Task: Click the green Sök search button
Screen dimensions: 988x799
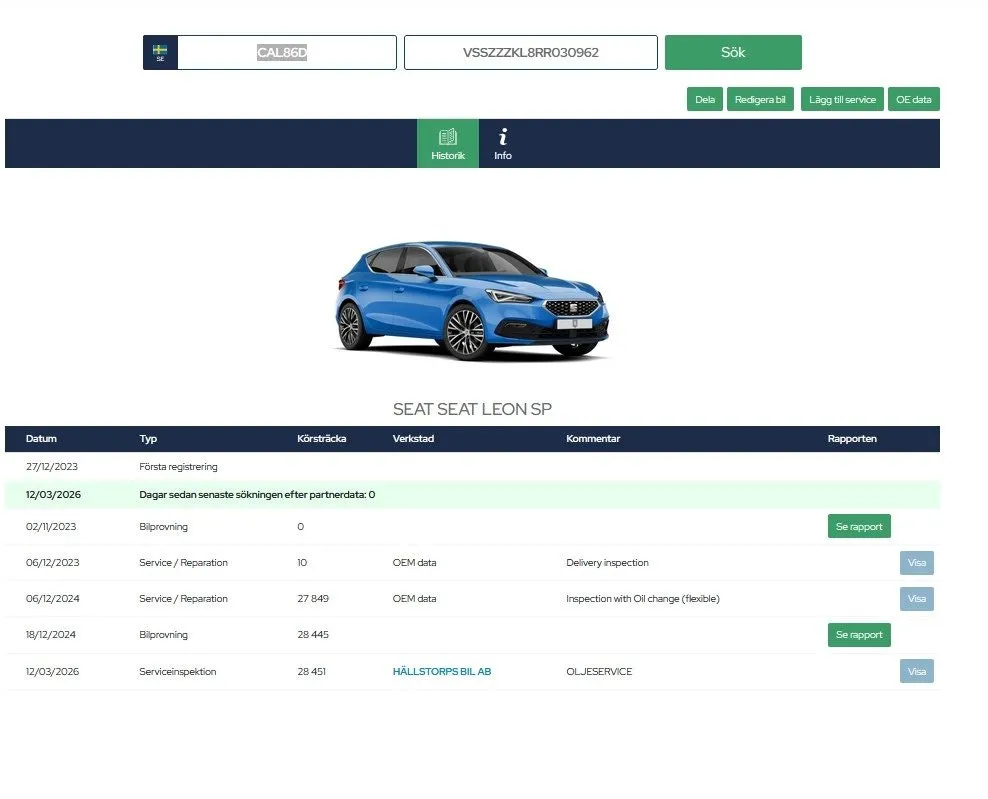Action: tap(733, 52)
